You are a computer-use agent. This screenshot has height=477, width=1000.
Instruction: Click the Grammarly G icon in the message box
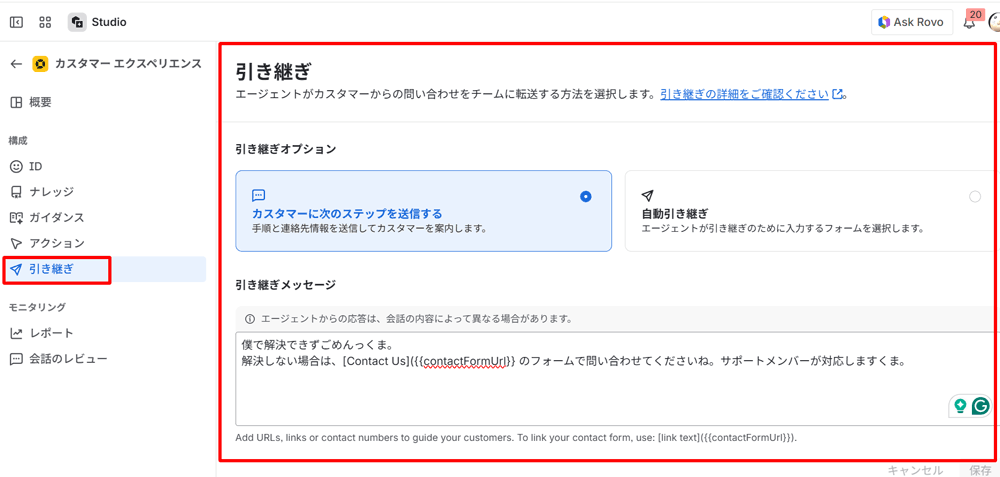(981, 406)
